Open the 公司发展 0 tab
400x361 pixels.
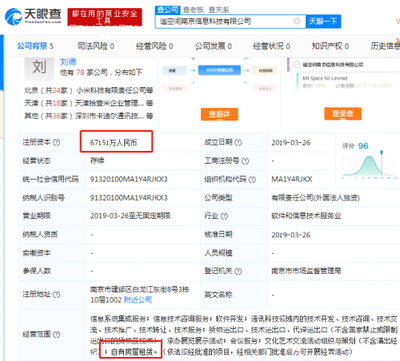(x=213, y=46)
